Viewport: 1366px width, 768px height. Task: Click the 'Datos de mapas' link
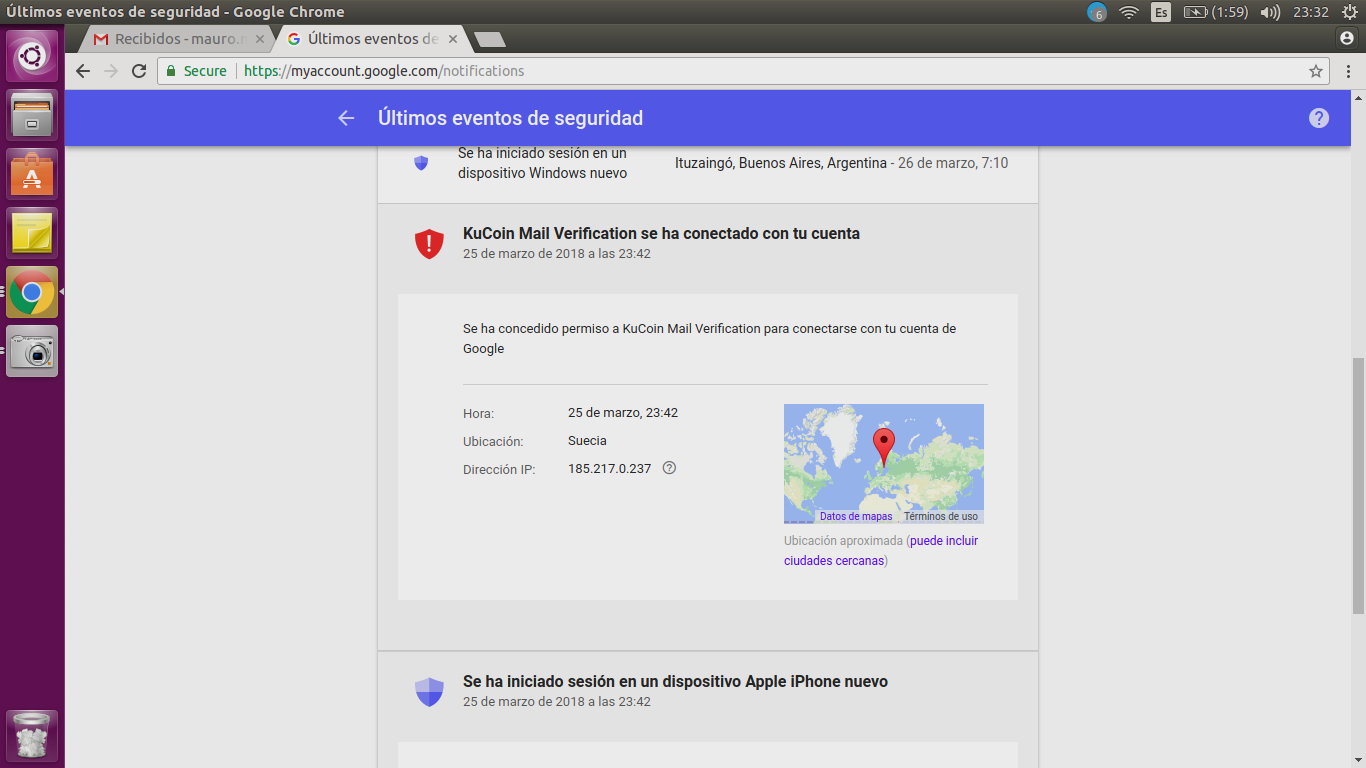[x=856, y=516]
